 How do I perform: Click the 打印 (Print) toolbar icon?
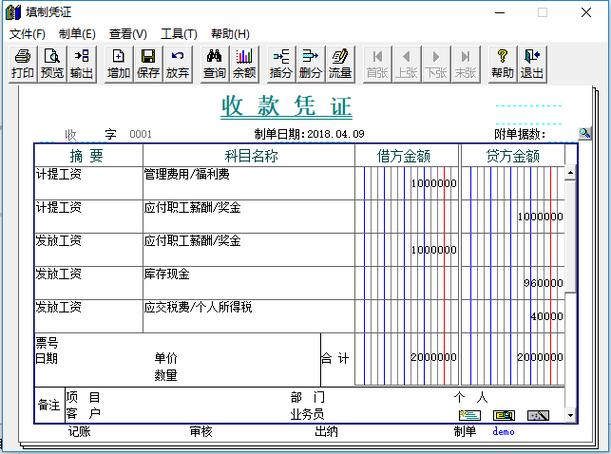pos(23,64)
